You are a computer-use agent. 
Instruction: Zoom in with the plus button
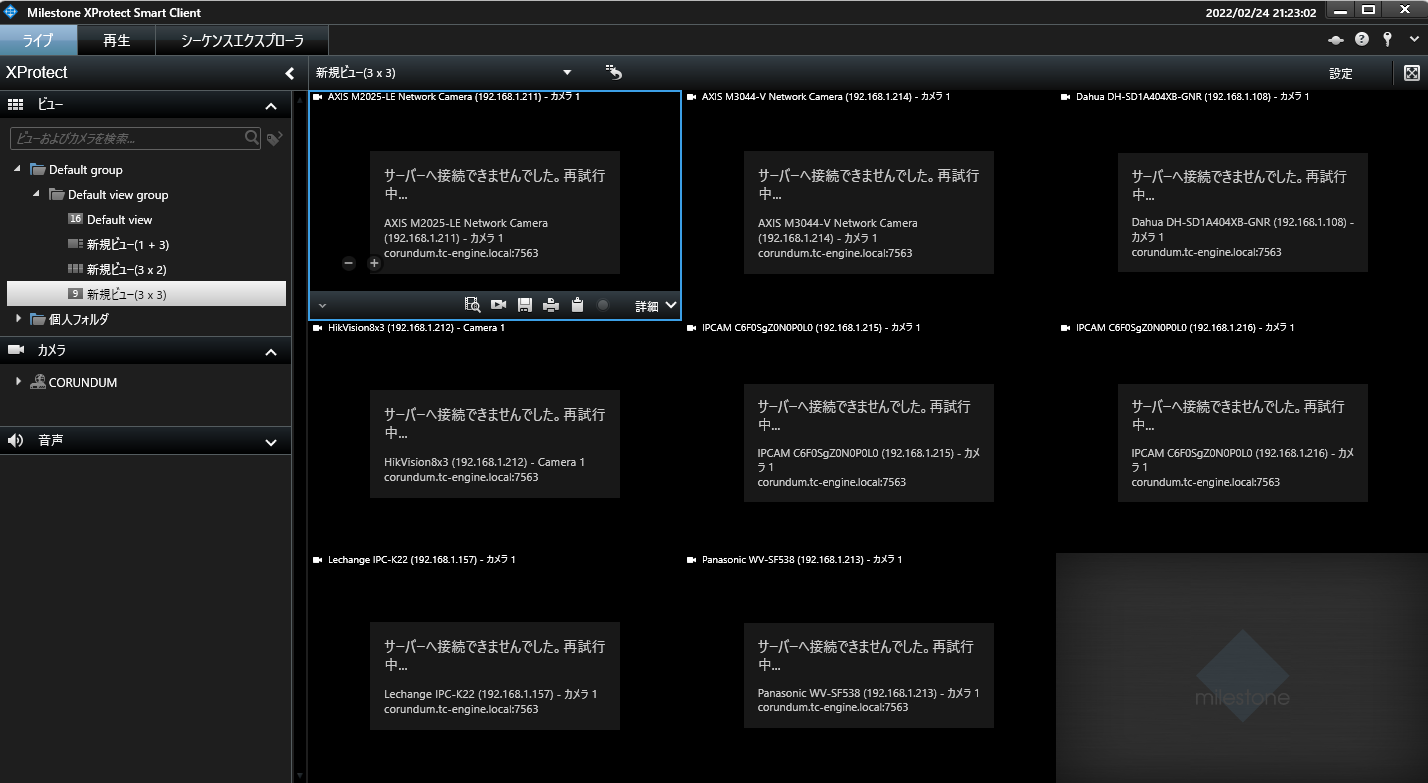pos(374,264)
